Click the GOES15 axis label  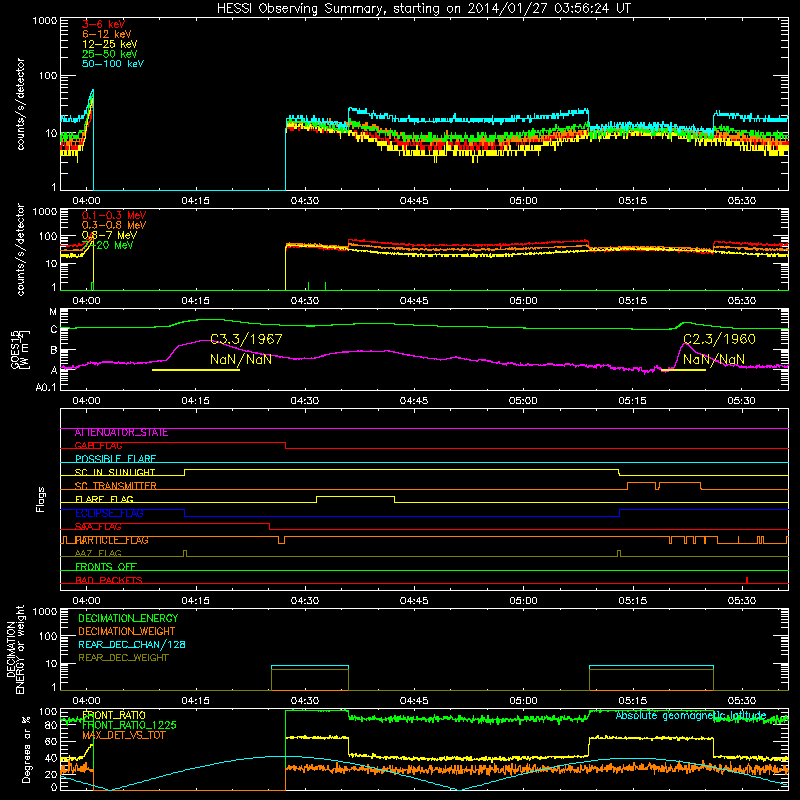(14, 349)
